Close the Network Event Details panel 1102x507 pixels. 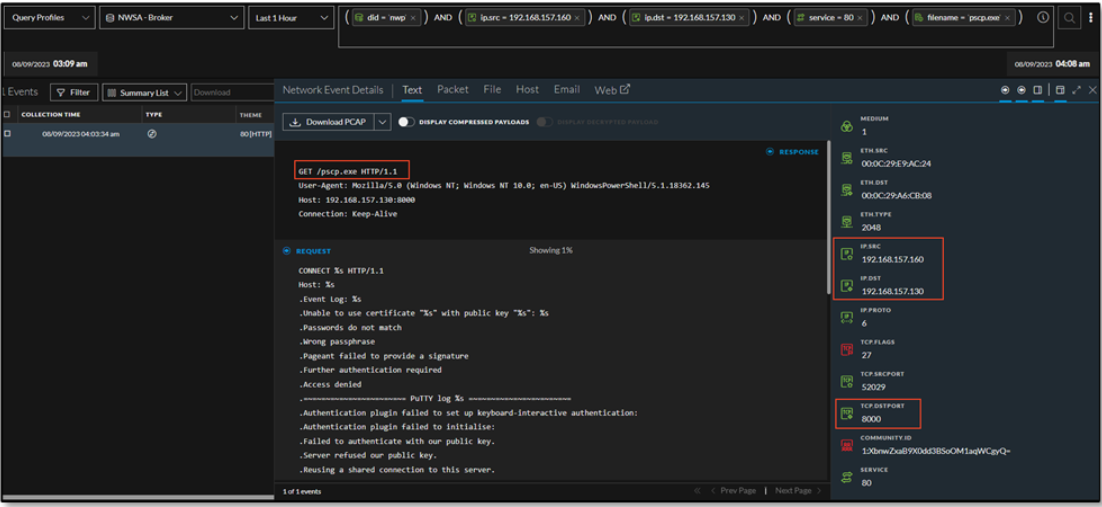coord(1092,90)
